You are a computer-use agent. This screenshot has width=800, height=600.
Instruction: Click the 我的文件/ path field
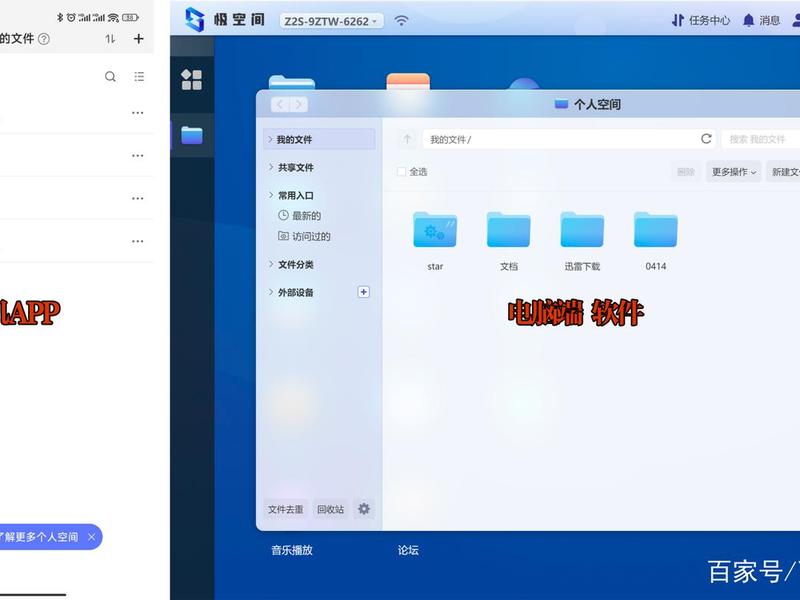pyautogui.click(x=569, y=139)
